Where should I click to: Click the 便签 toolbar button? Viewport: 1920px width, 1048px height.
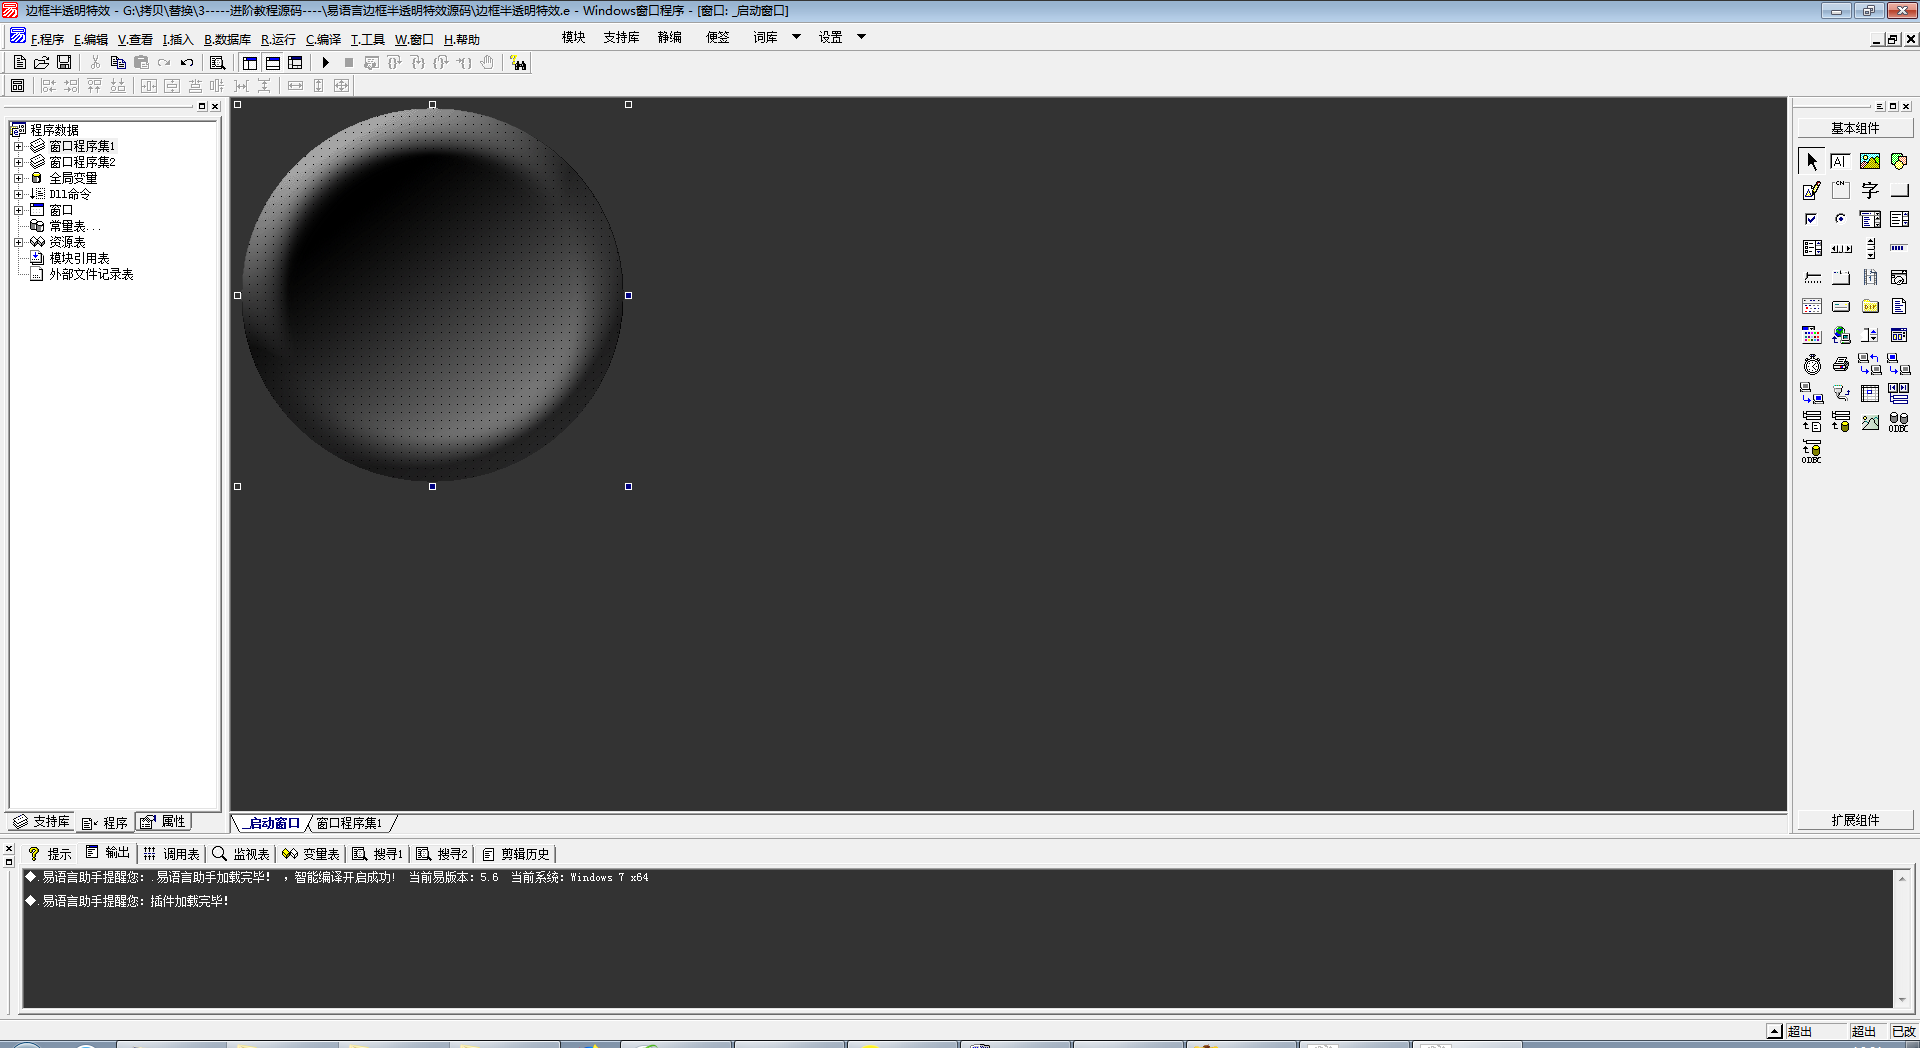click(717, 37)
